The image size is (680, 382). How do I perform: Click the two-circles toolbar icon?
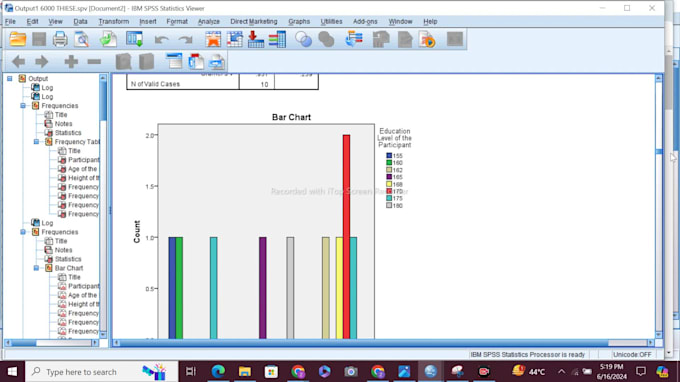pos(304,39)
